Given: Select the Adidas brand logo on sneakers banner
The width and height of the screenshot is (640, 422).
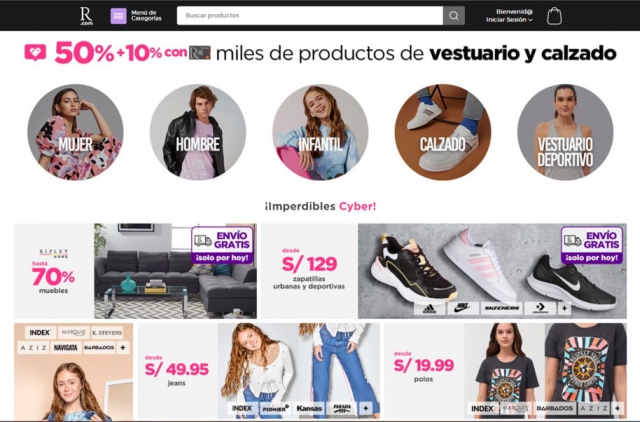Looking at the screenshot, I should (x=429, y=308).
